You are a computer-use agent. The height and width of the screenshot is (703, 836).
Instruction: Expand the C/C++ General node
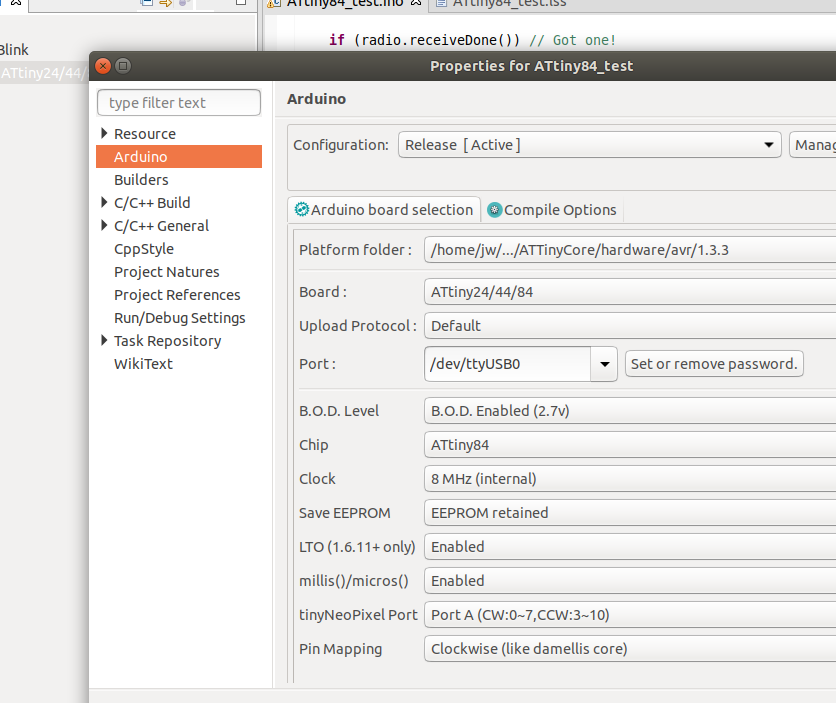pyautogui.click(x=104, y=225)
